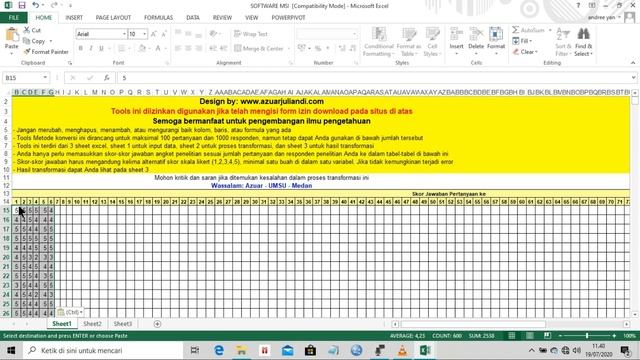The image size is (640, 360).
Task: Open the Font name dropdown showing Arial
Action: click(124, 34)
